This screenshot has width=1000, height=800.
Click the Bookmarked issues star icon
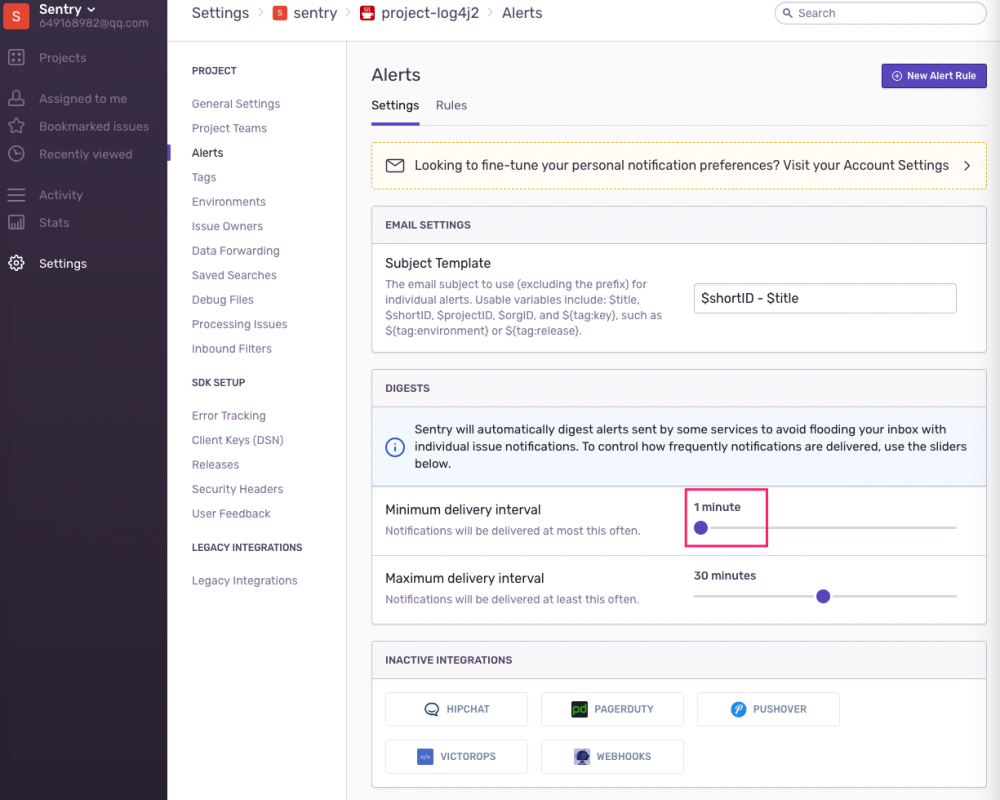point(16,126)
